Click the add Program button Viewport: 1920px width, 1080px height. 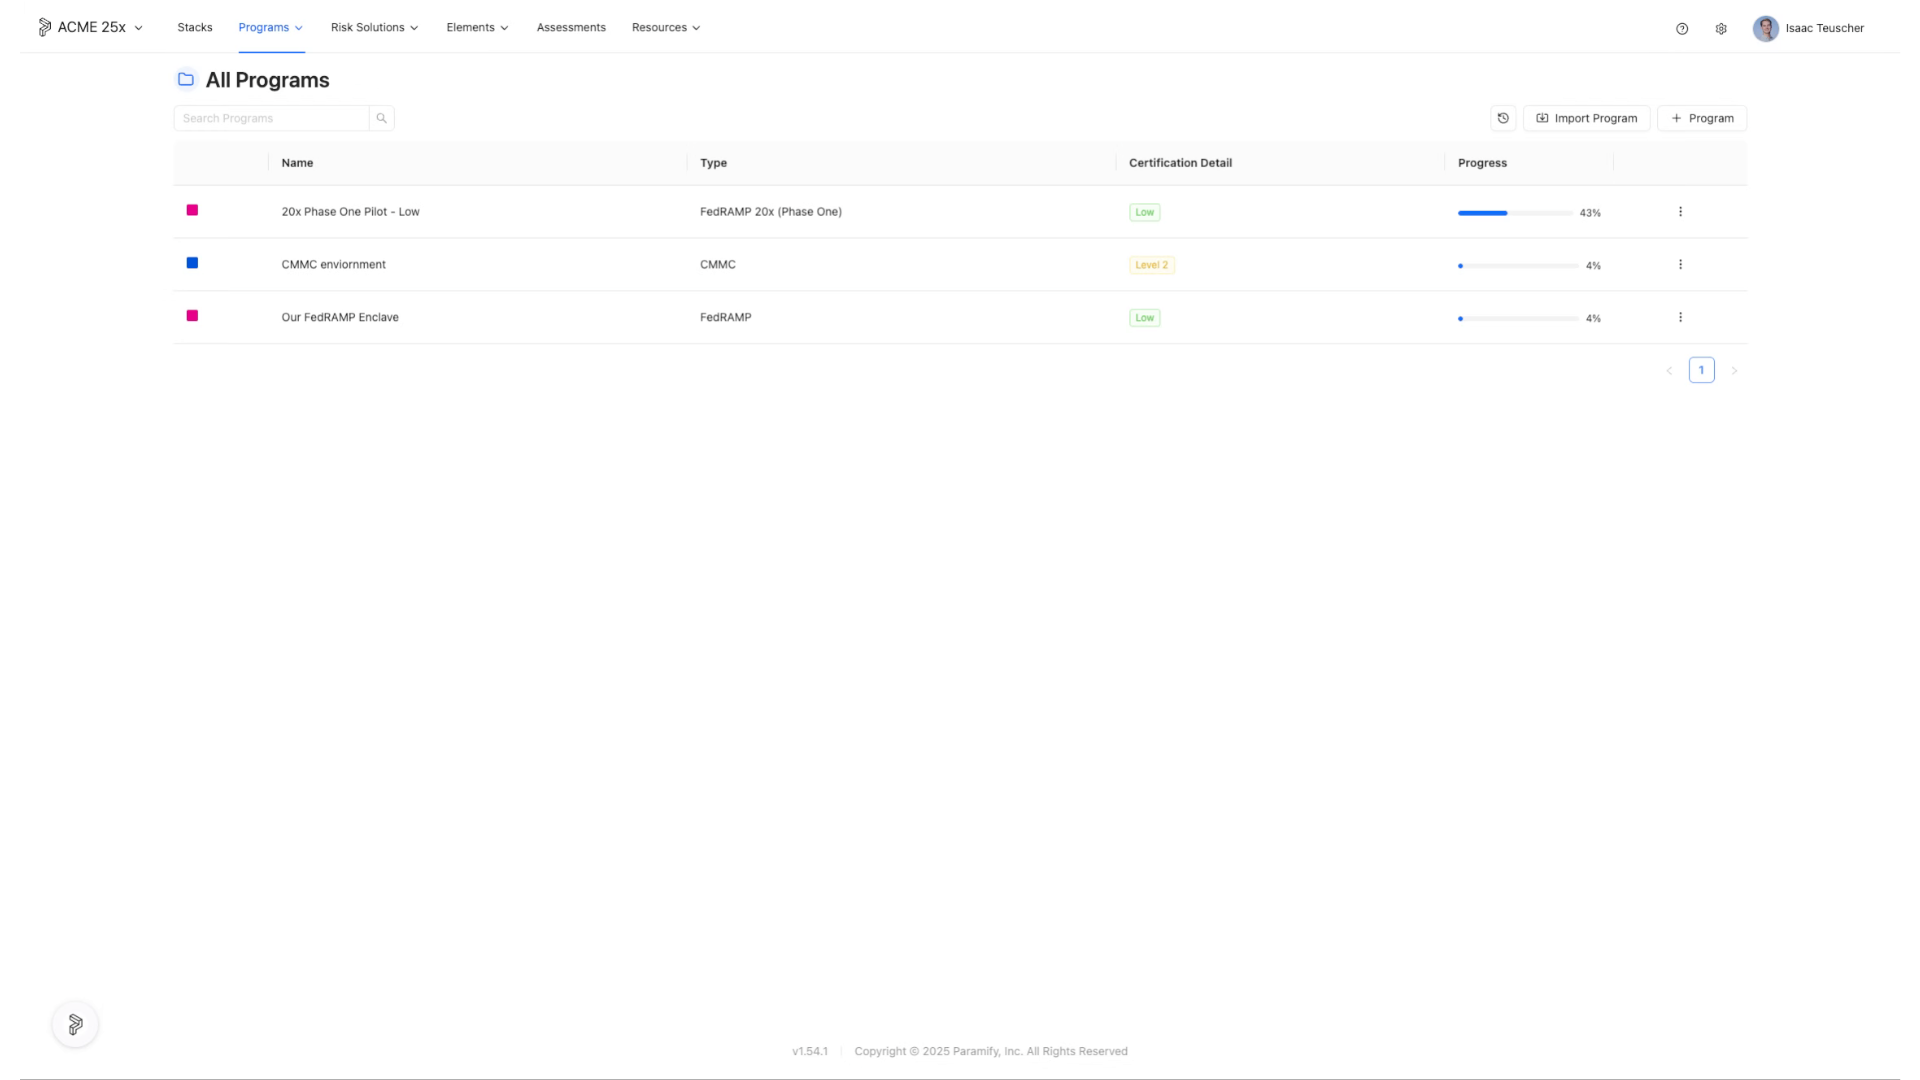1702,118
